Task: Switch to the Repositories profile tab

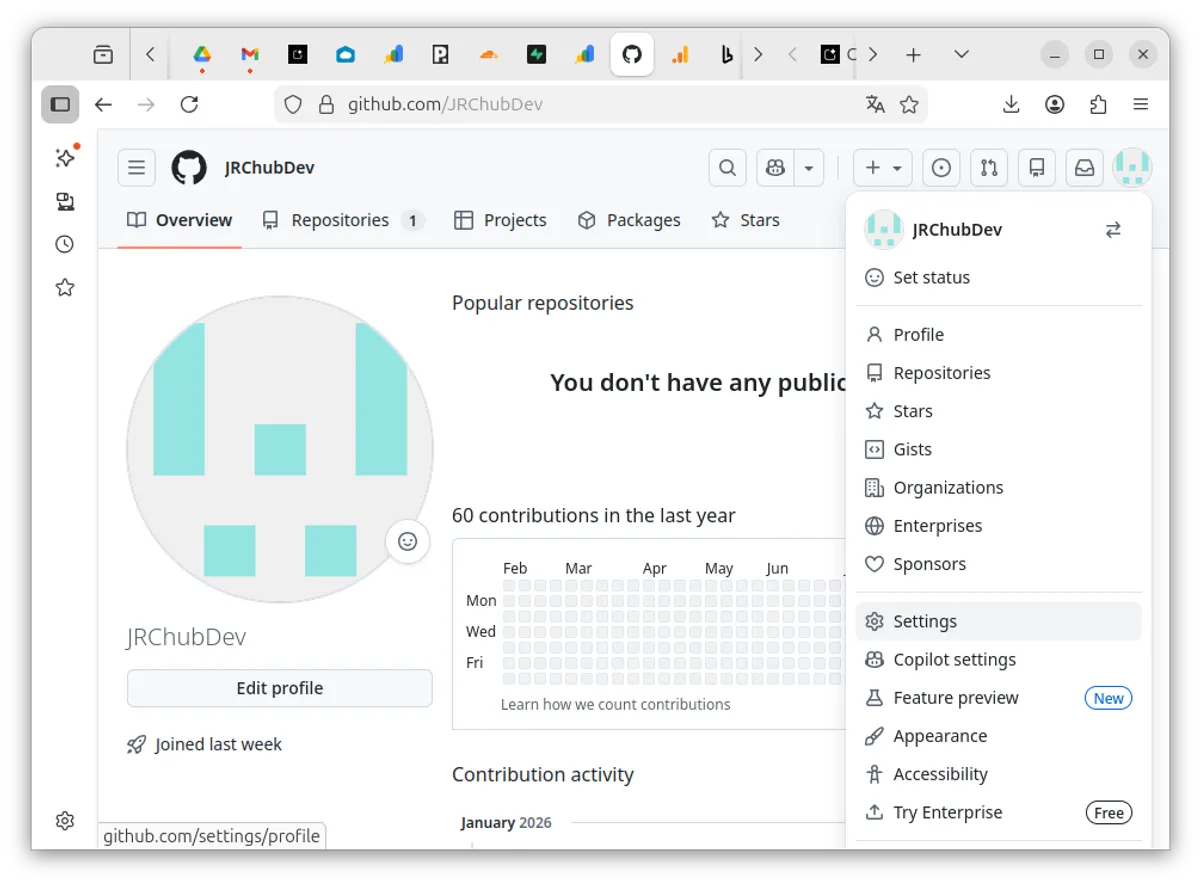Action: pyautogui.click(x=343, y=220)
